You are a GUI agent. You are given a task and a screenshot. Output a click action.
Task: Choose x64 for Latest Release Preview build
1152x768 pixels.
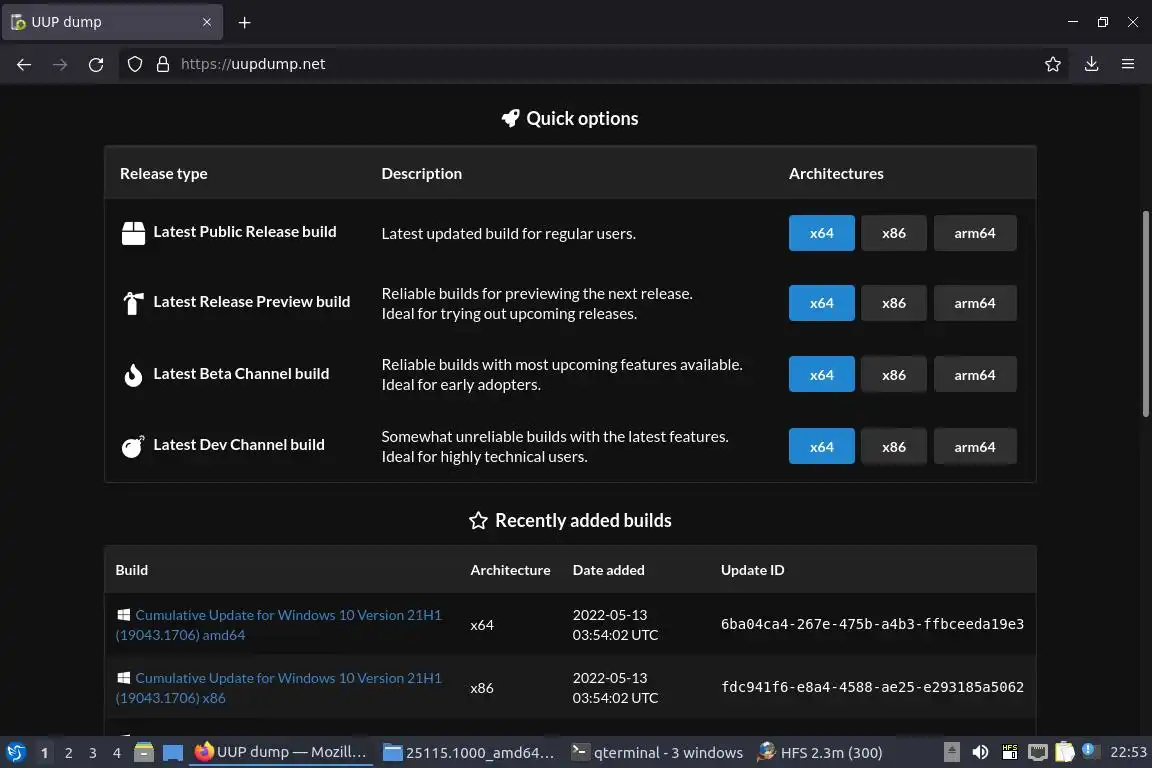(821, 303)
